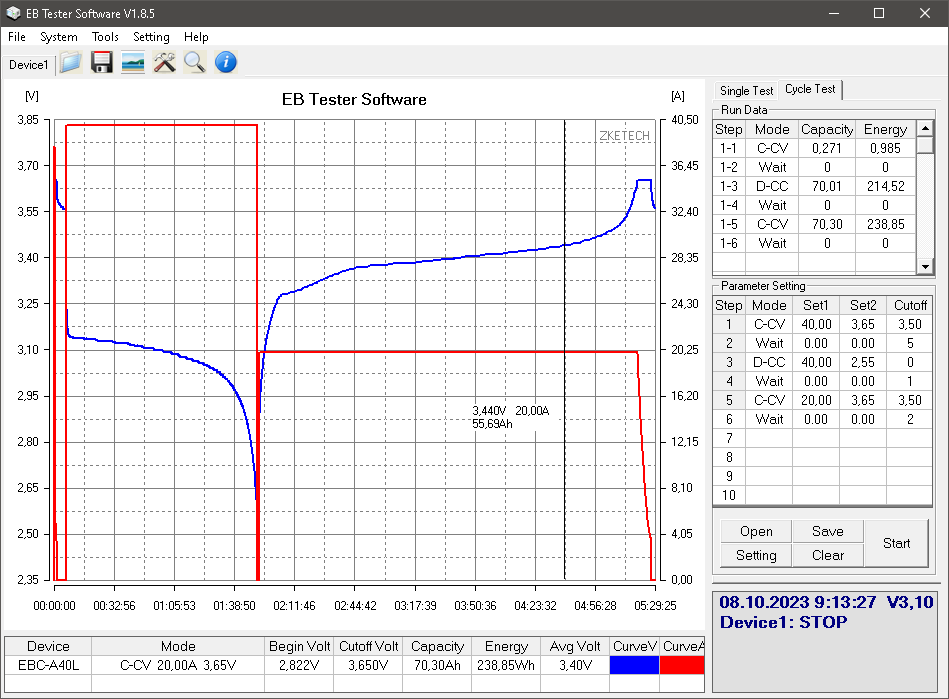
Task: Open the hammer and wrench tools icon
Action: coord(164,63)
